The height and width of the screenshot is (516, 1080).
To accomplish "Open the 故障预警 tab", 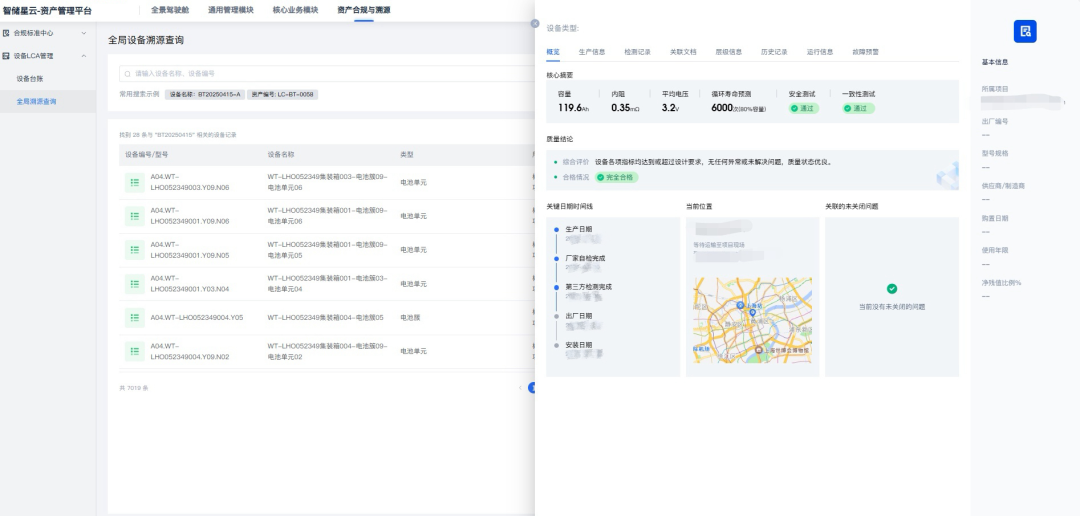I will 866,51.
